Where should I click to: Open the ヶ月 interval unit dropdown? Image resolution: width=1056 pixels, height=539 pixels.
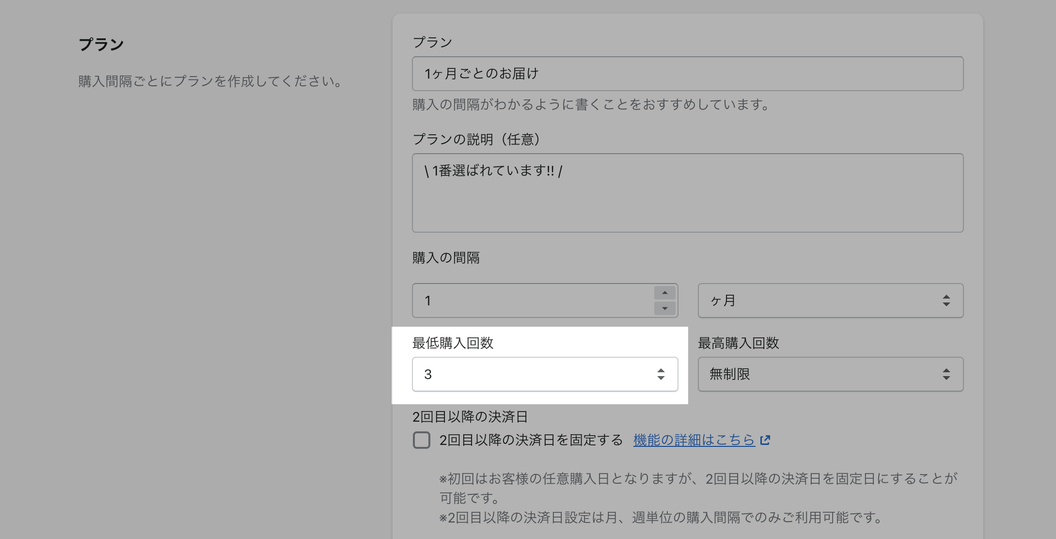(x=830, y=301)
